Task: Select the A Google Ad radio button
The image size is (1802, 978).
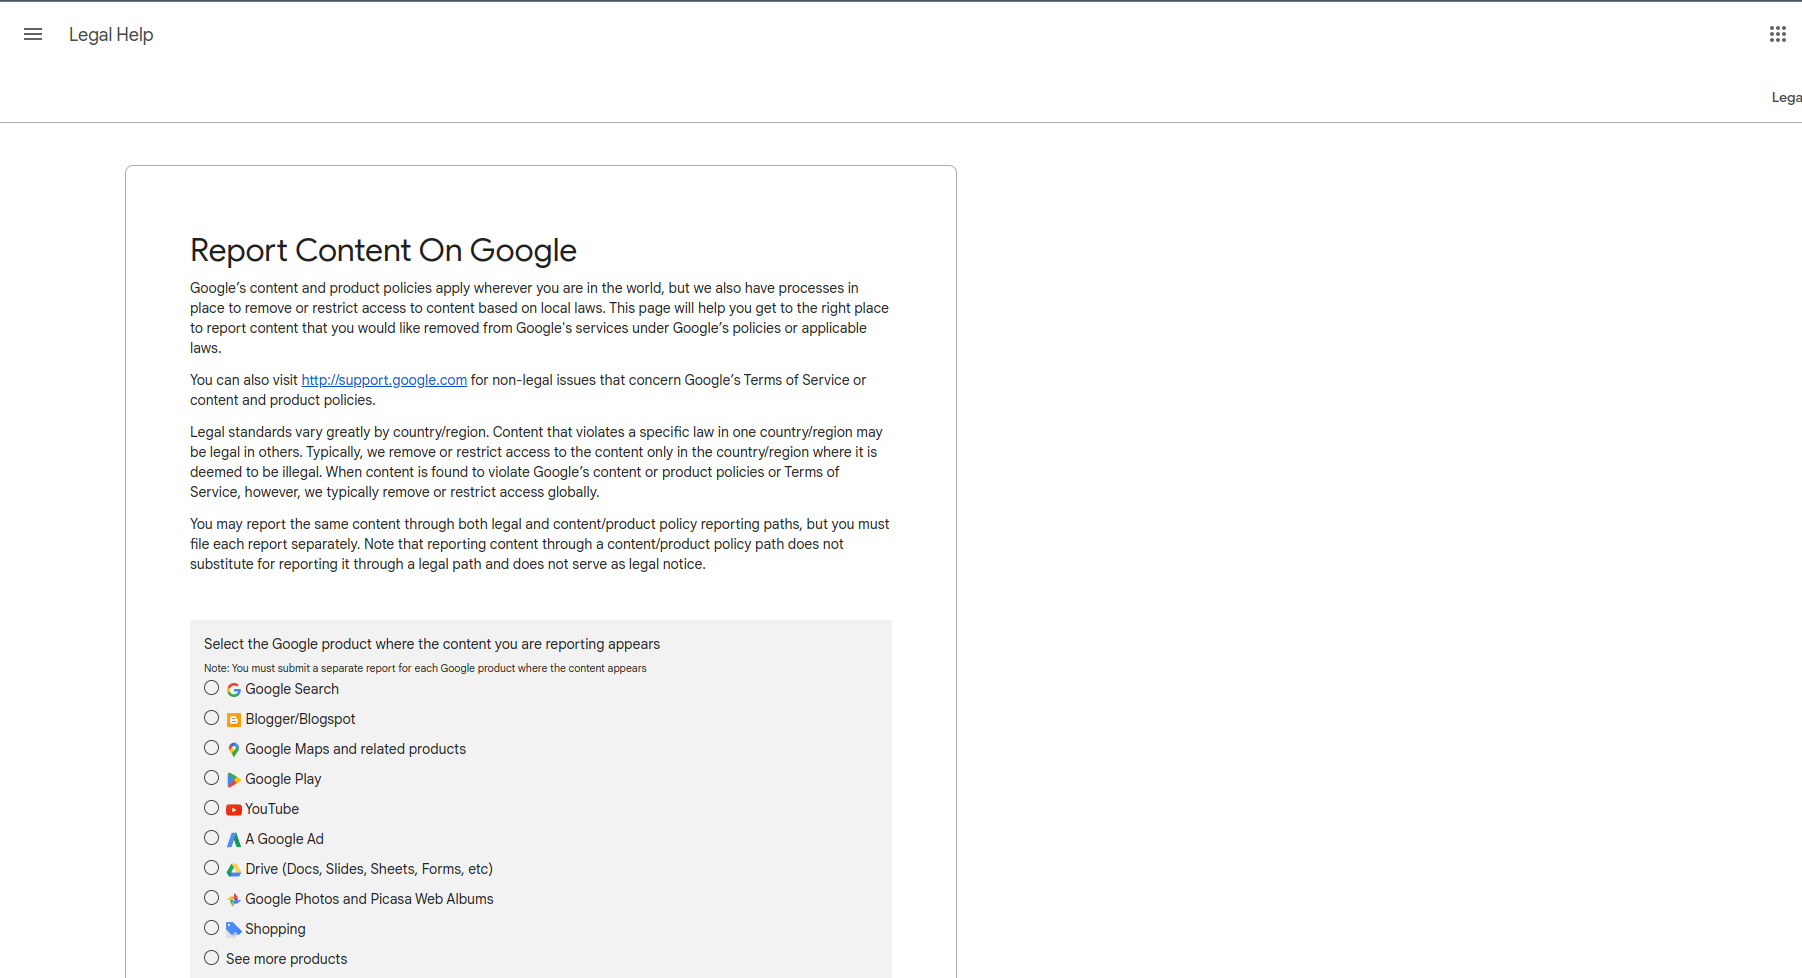Action: pos(211,838)
